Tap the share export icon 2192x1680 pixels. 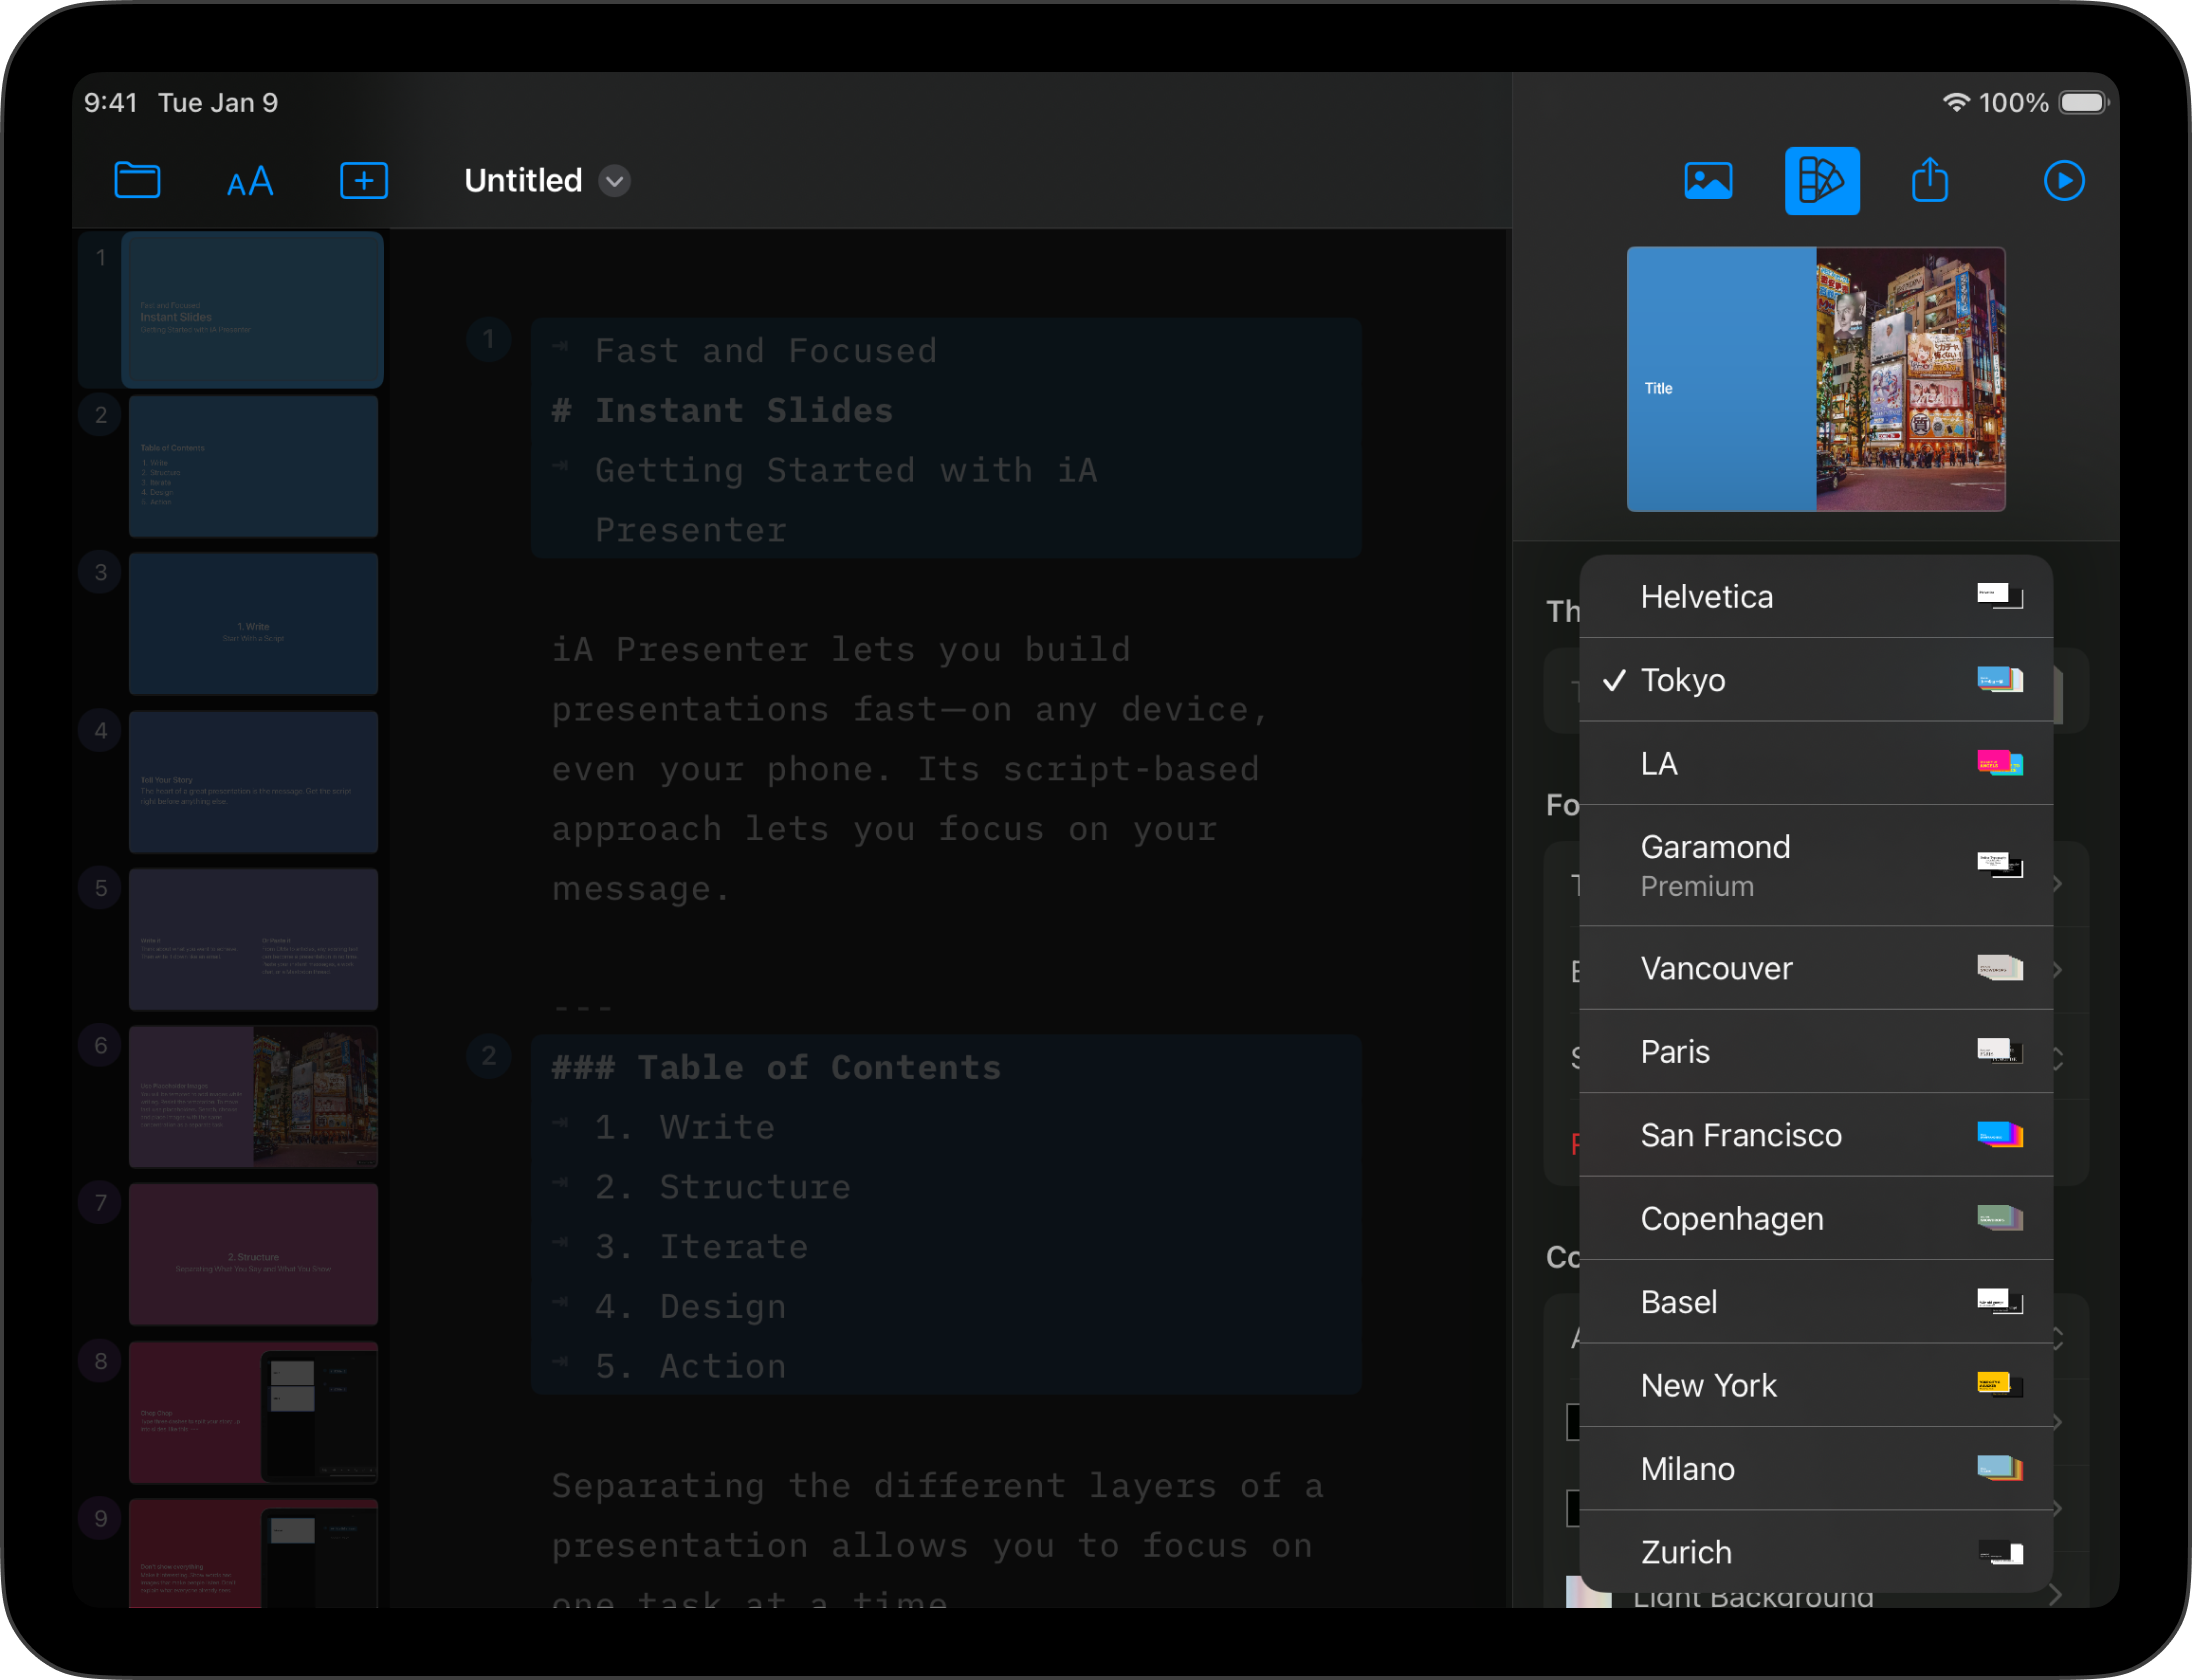click(1929, 181)
